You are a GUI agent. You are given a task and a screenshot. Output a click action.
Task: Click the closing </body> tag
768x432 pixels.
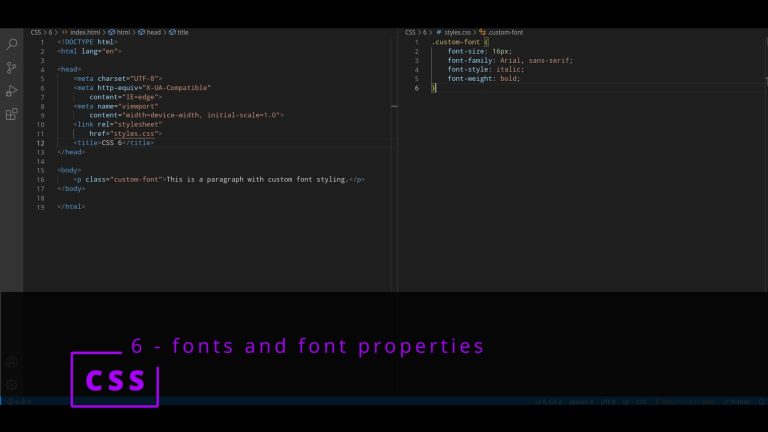[71, 189]
